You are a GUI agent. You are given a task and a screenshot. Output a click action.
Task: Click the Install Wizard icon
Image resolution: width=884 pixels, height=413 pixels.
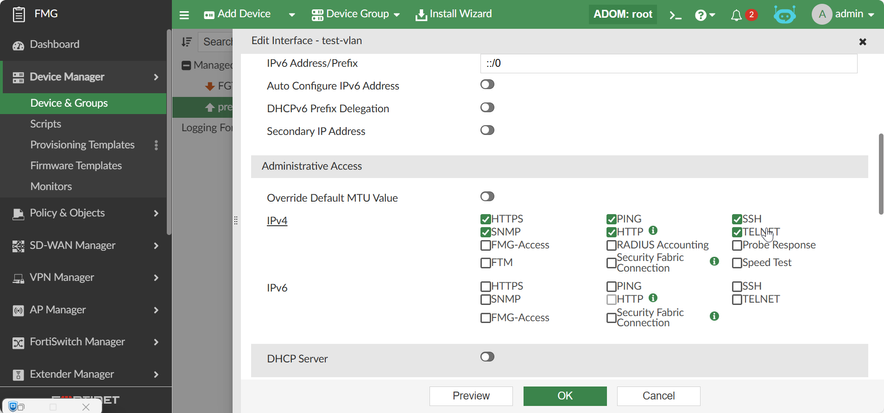coord(421,15)
